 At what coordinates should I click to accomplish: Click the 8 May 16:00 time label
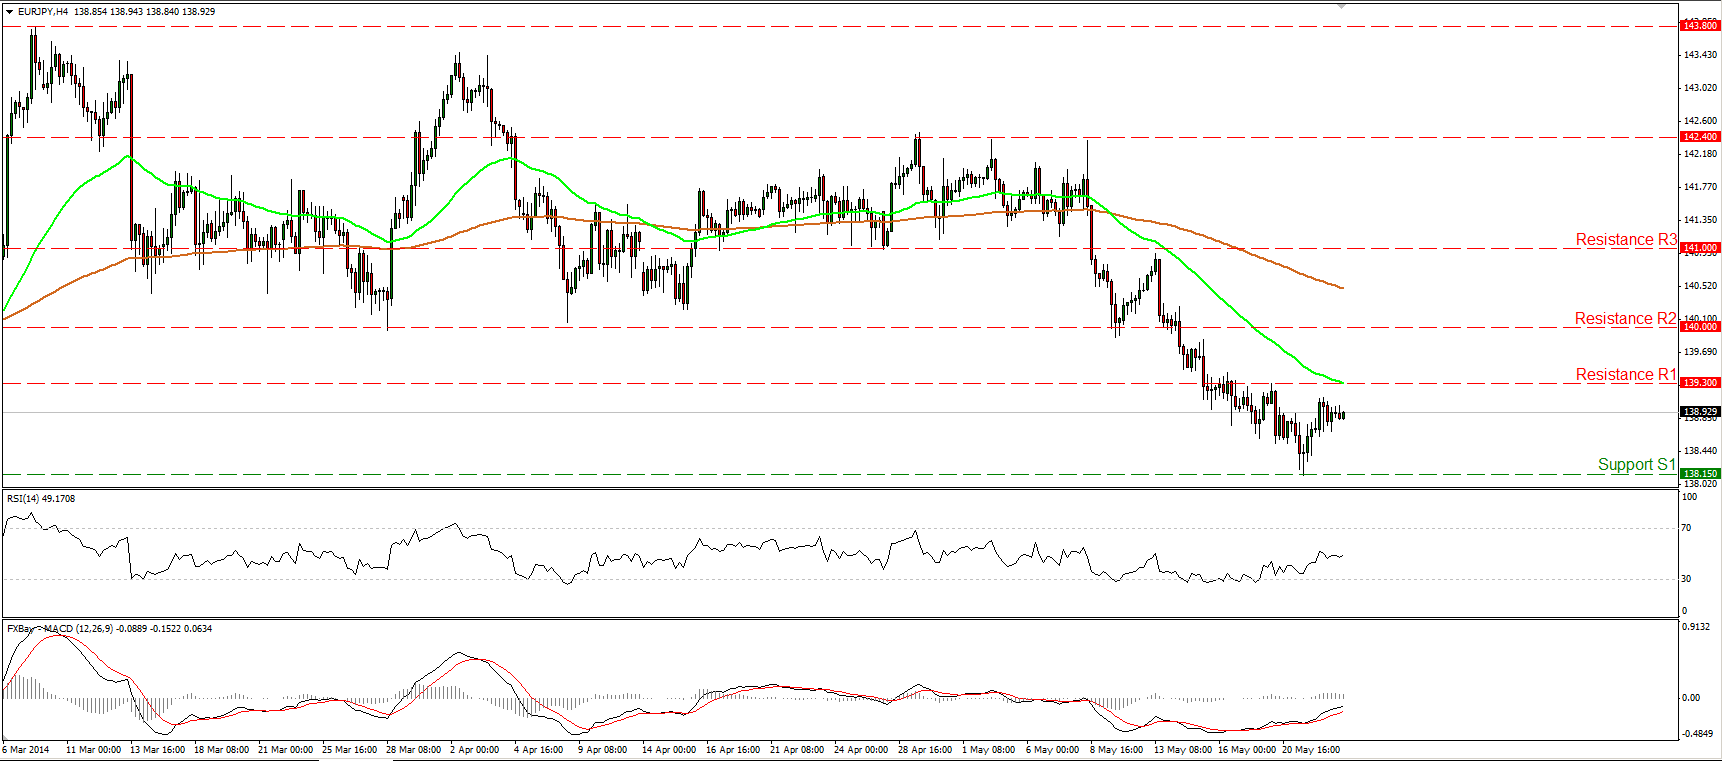coord(1117,749)
